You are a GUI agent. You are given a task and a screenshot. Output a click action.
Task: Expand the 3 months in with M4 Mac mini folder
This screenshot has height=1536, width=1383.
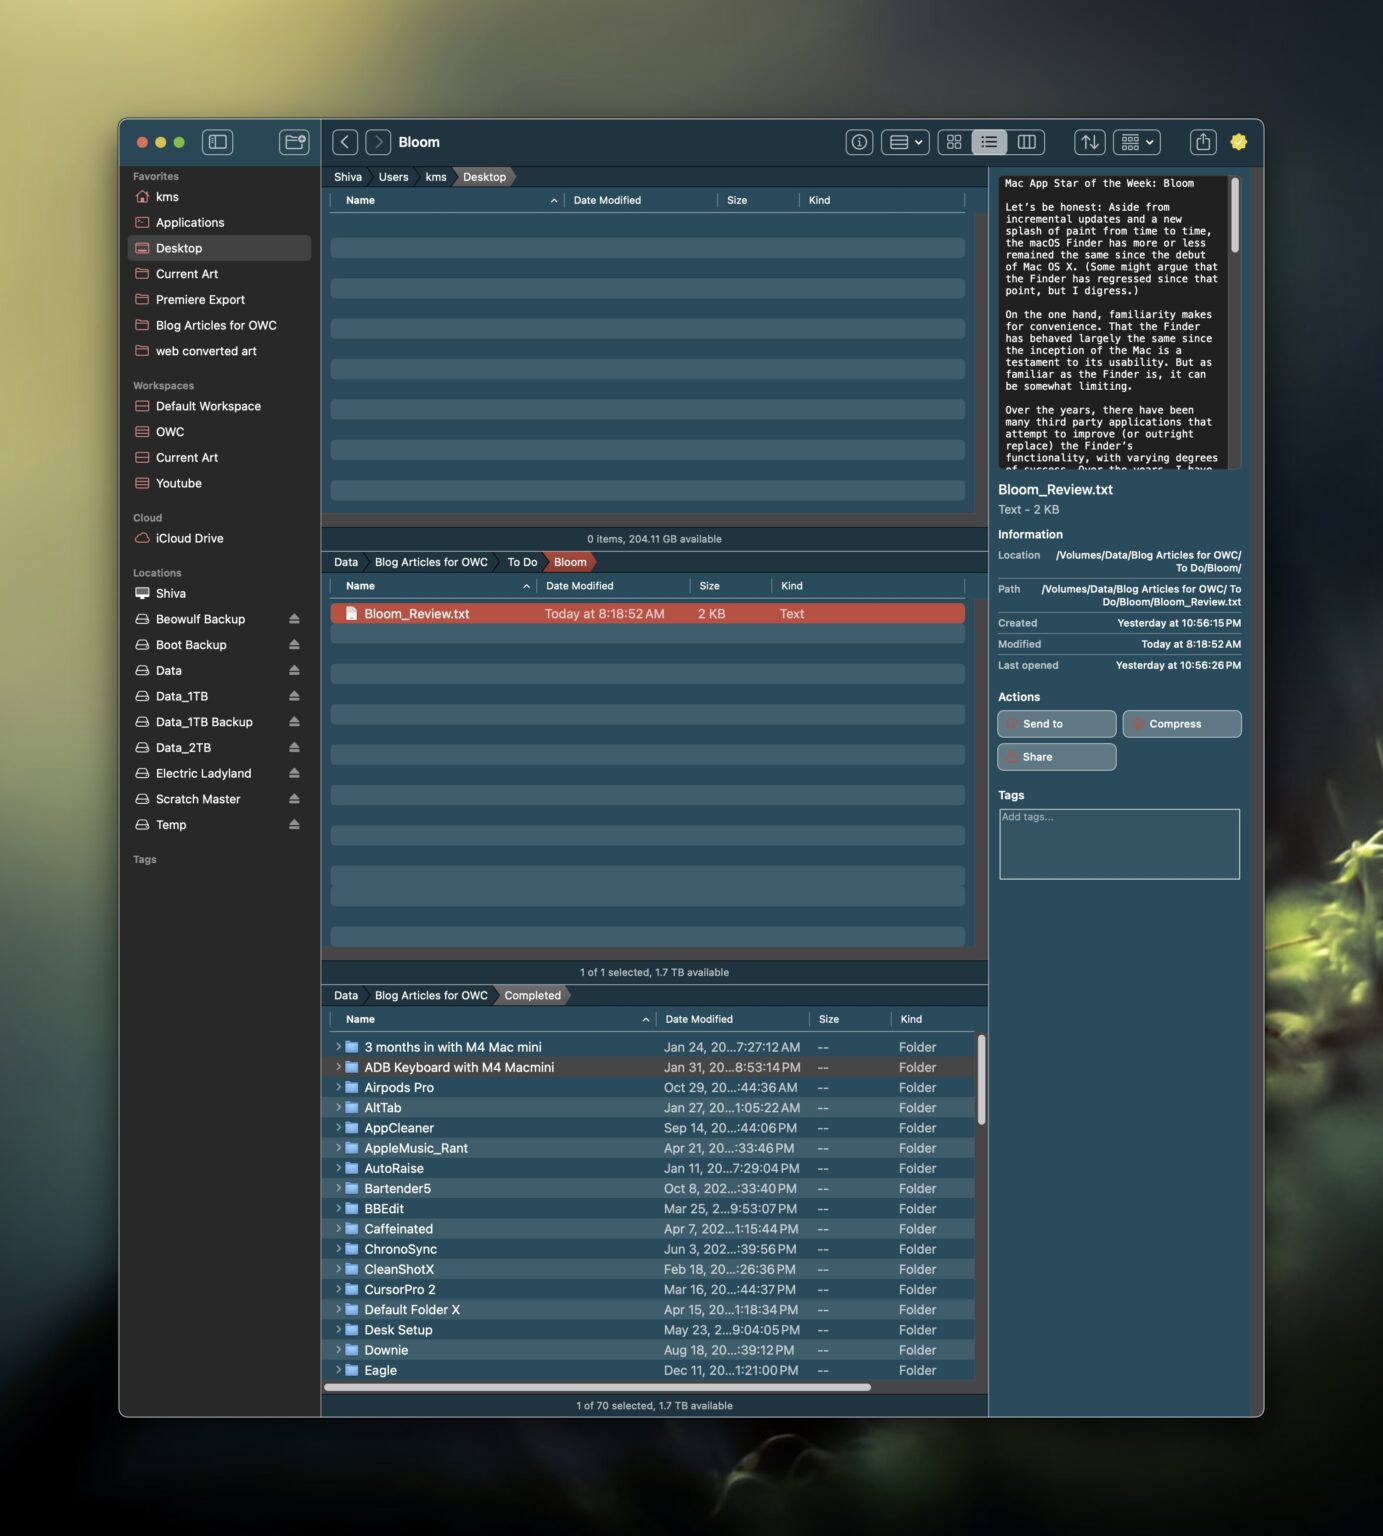[338, 1047]
